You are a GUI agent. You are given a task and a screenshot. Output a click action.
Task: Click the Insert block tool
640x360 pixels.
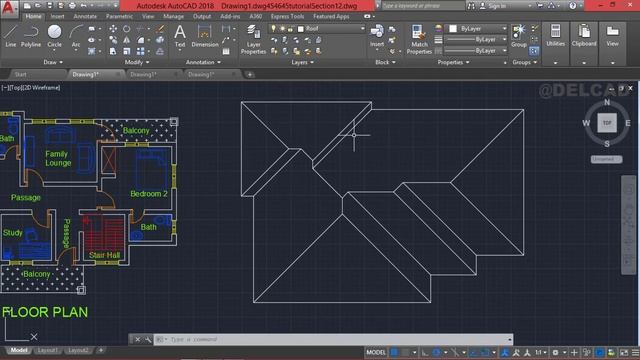tap(377, 36)
